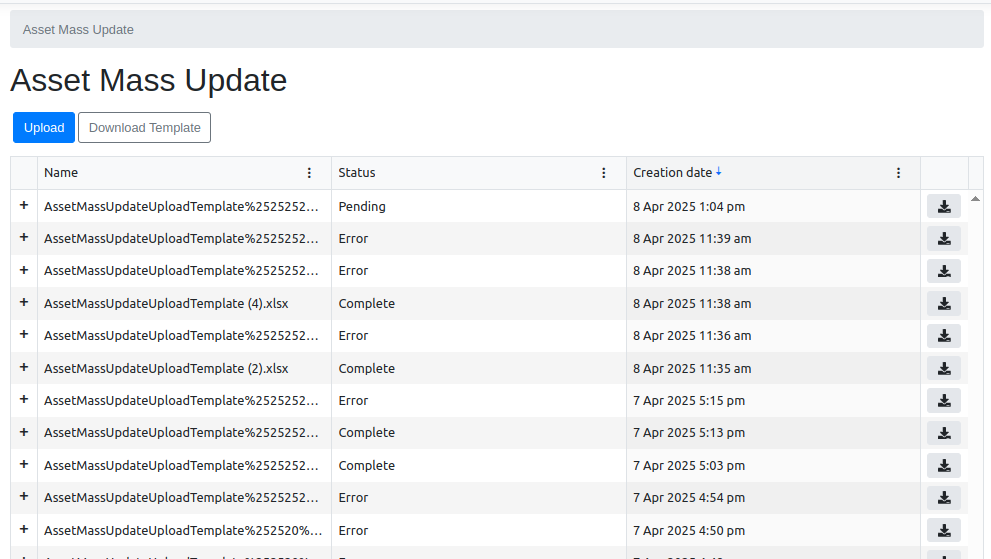Download the file created 7 Apr 4:50 pm

(x=943, y=531)
